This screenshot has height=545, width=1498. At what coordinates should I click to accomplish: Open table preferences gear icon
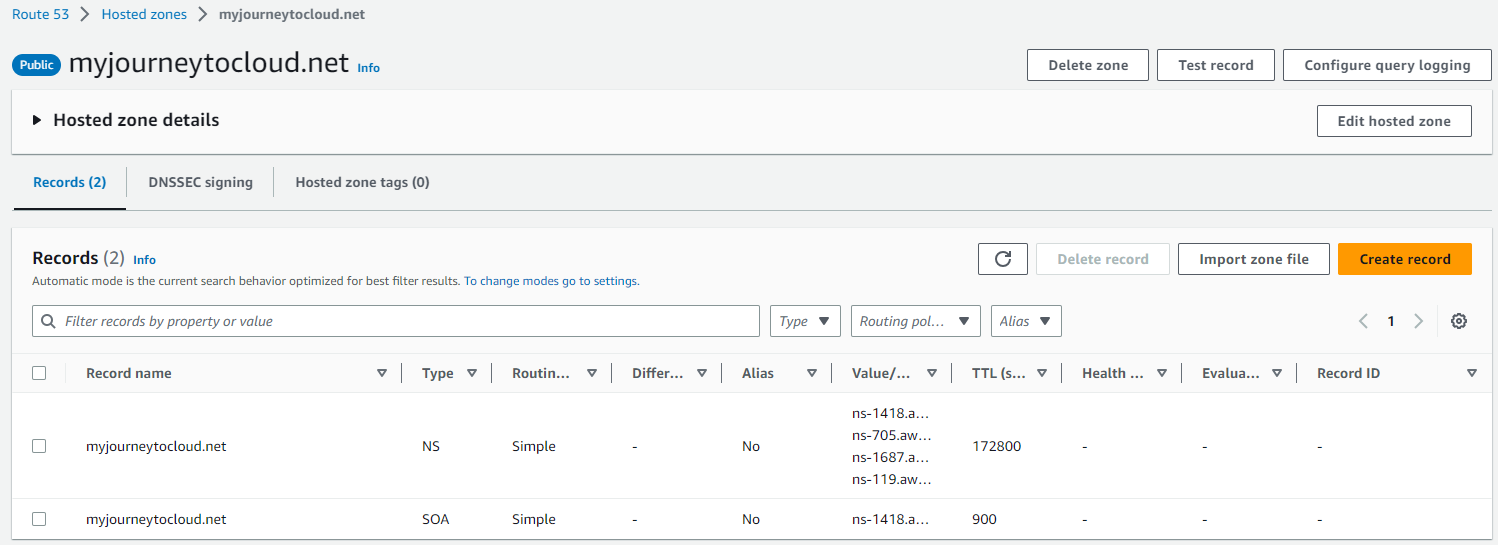tap(1459, 321)
